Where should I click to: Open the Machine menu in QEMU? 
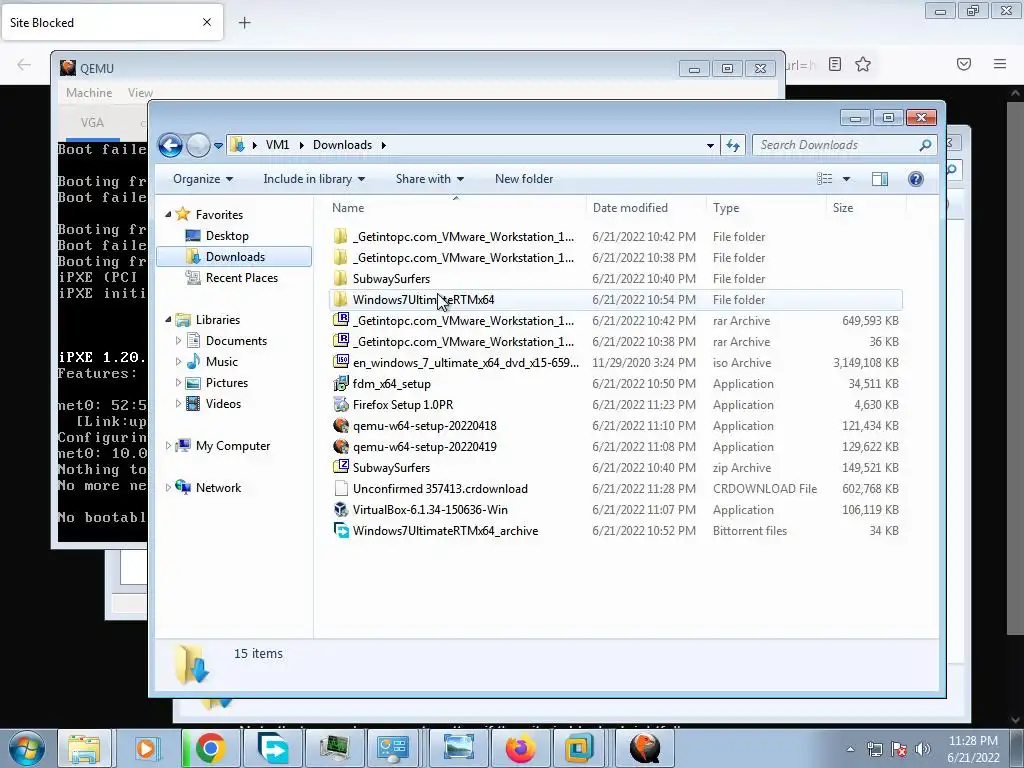point(89,93)
